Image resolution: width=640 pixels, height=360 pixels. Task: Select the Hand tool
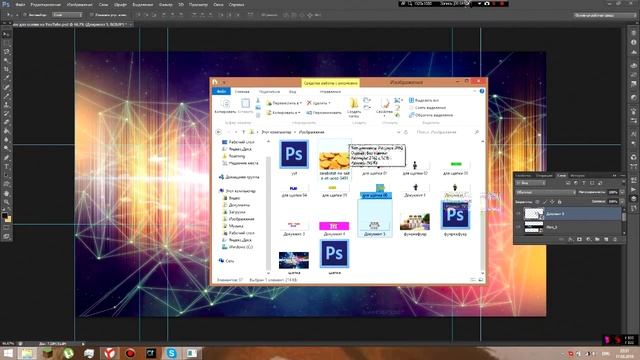7,193
